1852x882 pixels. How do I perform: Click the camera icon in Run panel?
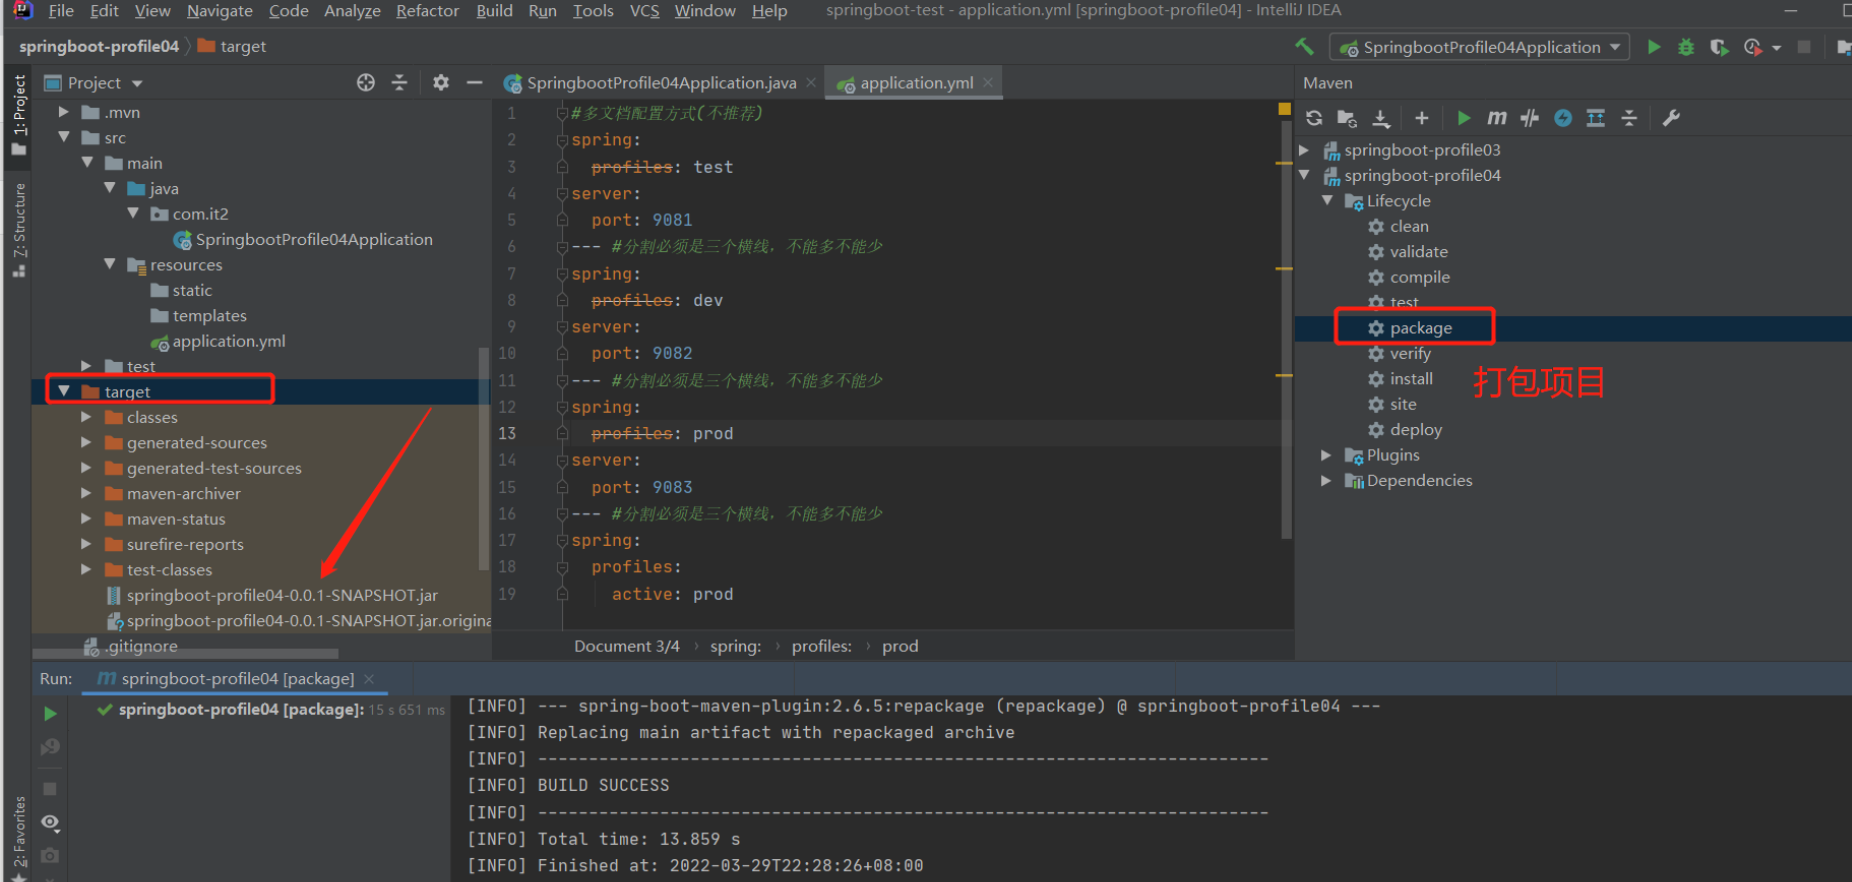pyautogui.click(x=50, y=856)
